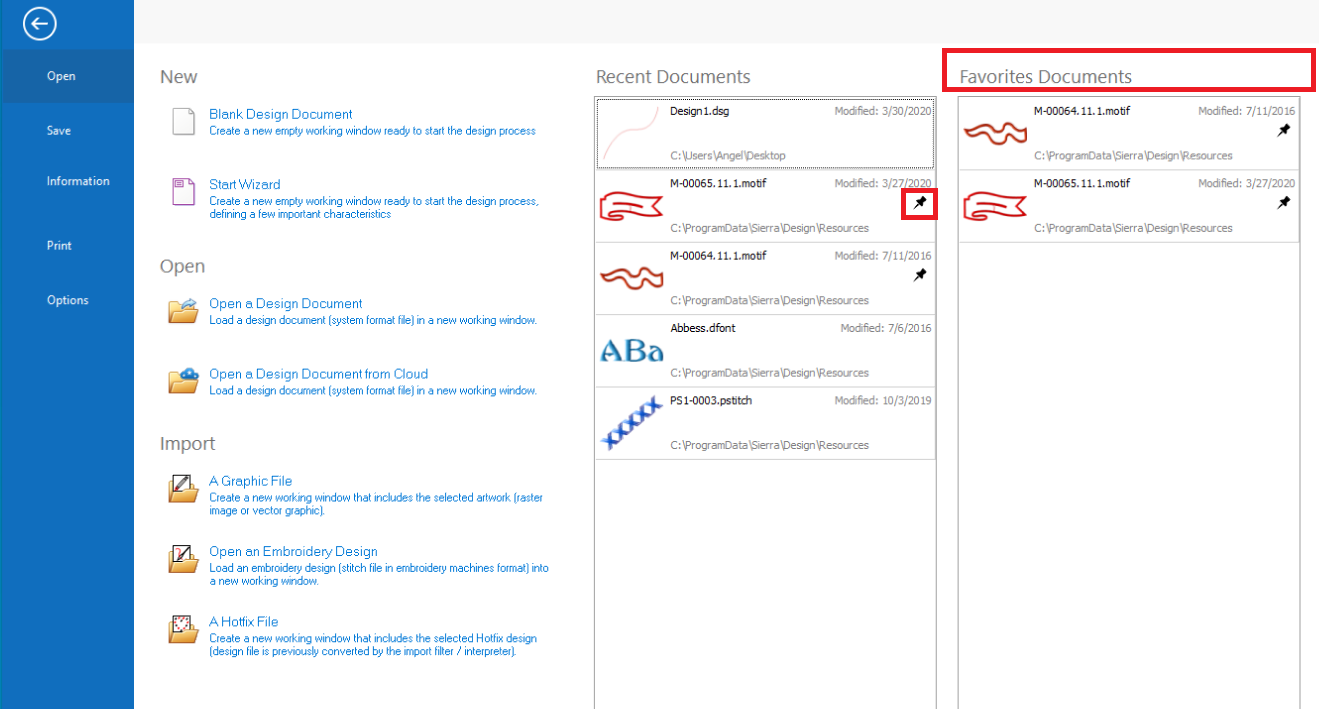Open the Information section
This screenshot has height=709, width=1319.
click(x=77, y=181)
